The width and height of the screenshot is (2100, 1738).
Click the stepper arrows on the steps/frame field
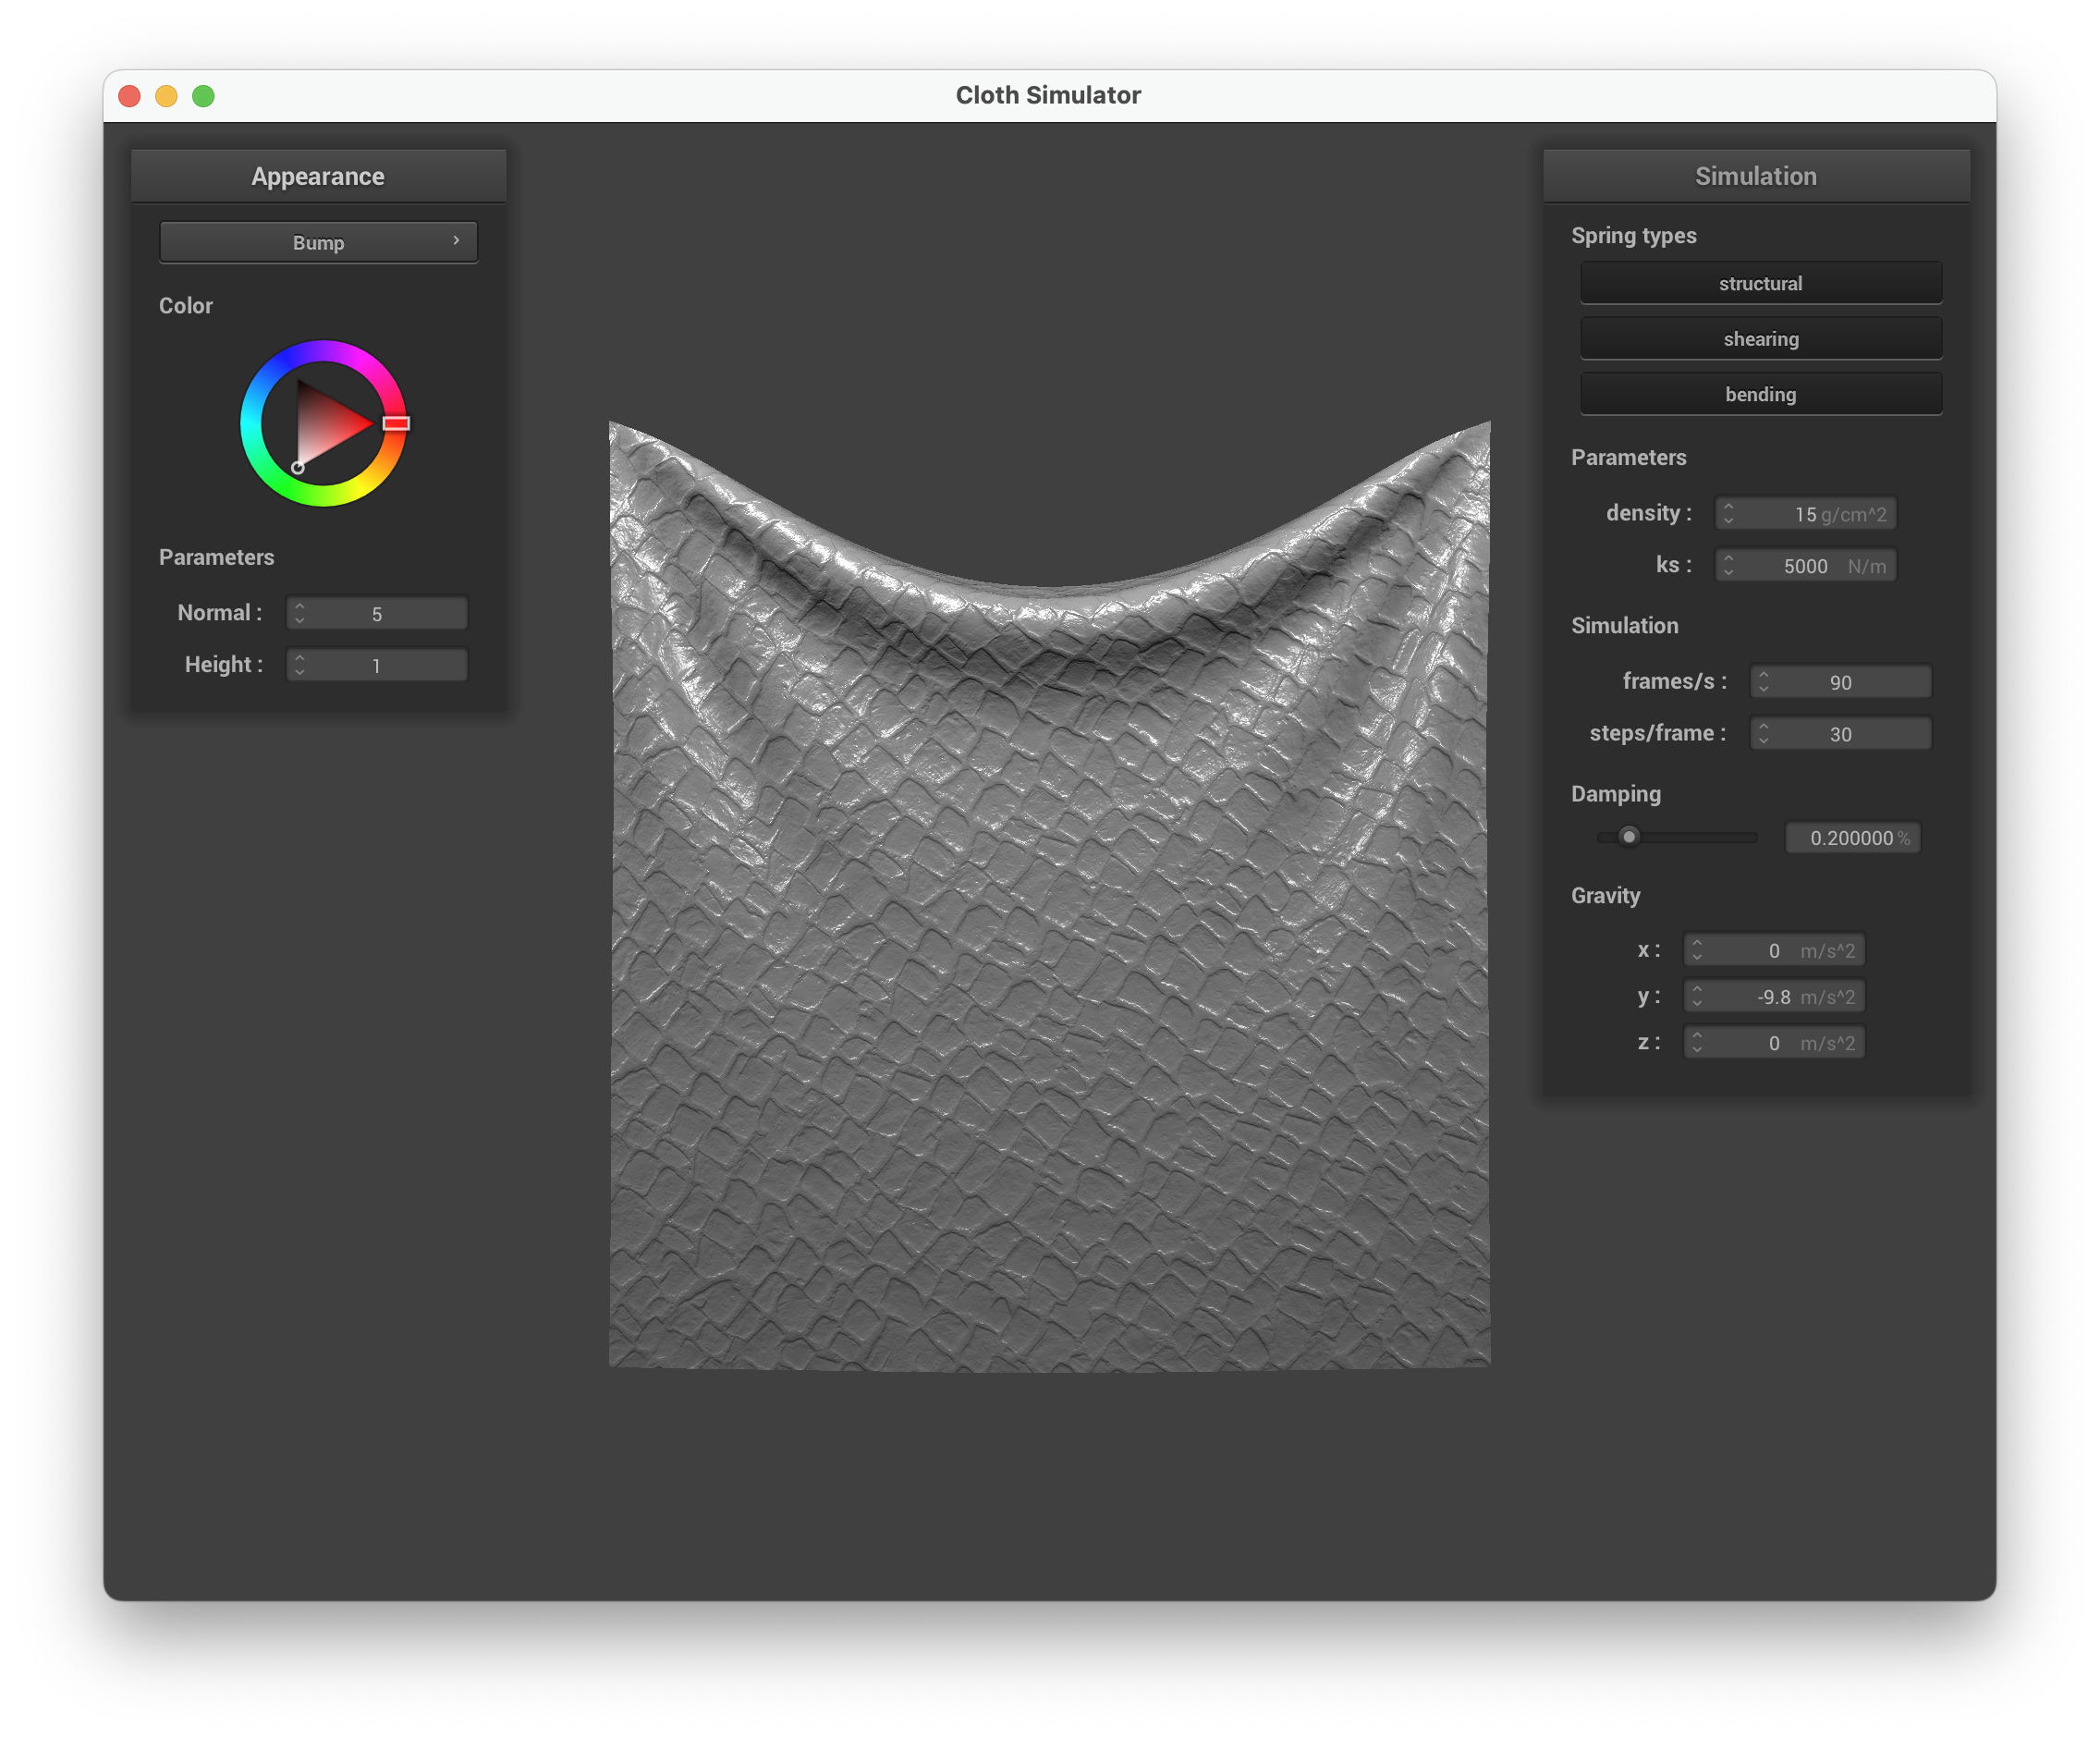pos(1763,734)
